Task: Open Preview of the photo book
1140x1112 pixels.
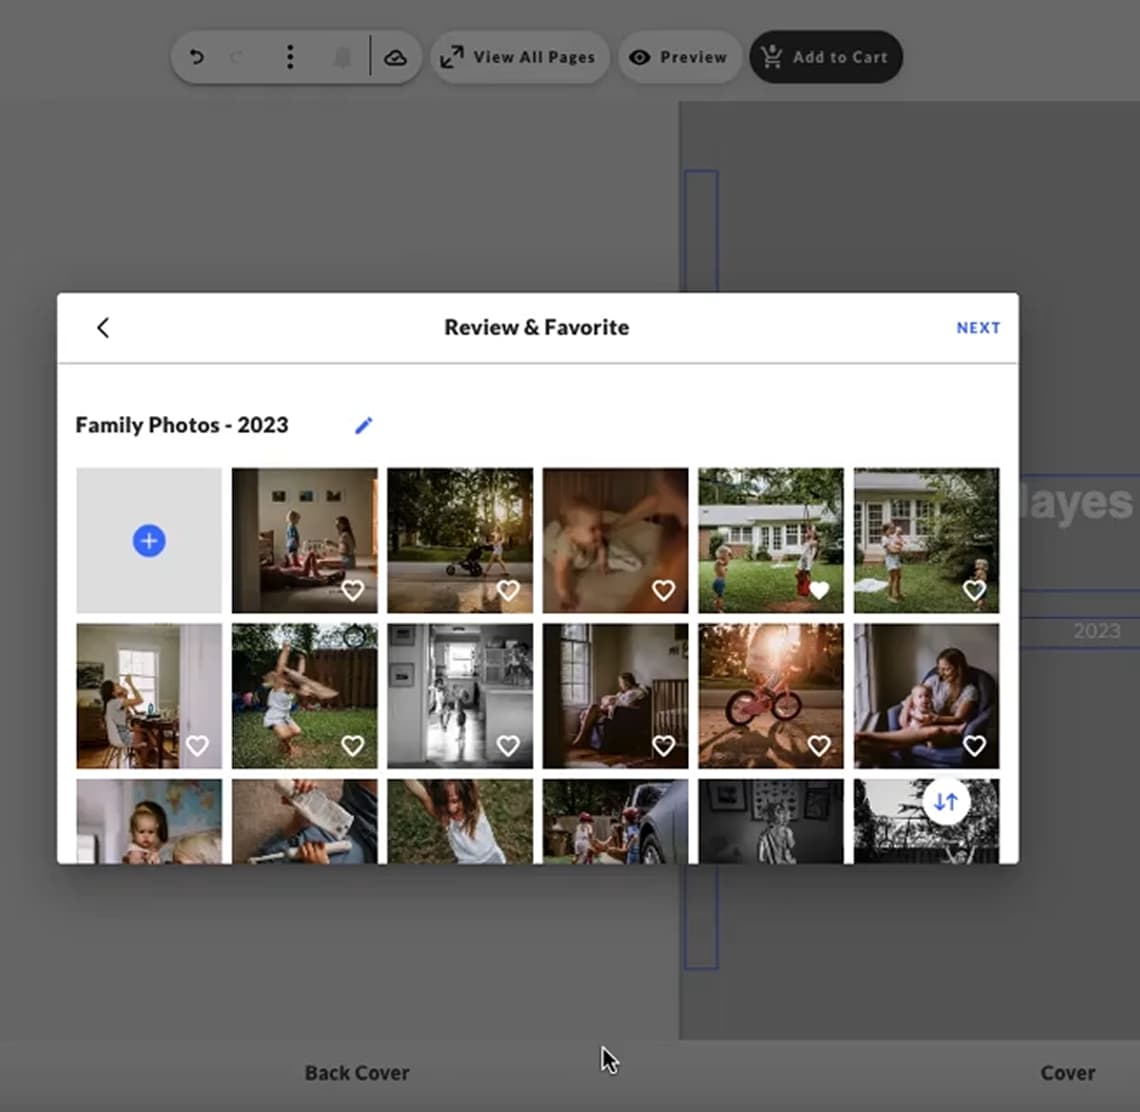Action: 679,57
